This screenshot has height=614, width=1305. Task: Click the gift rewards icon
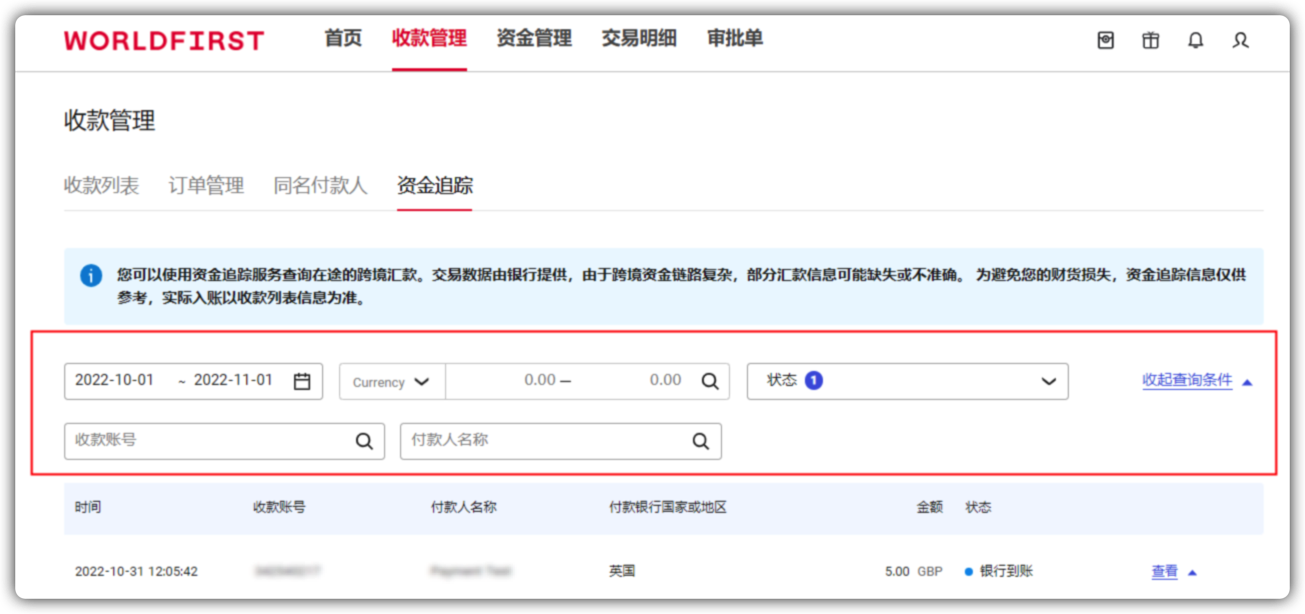point(1151,41)
